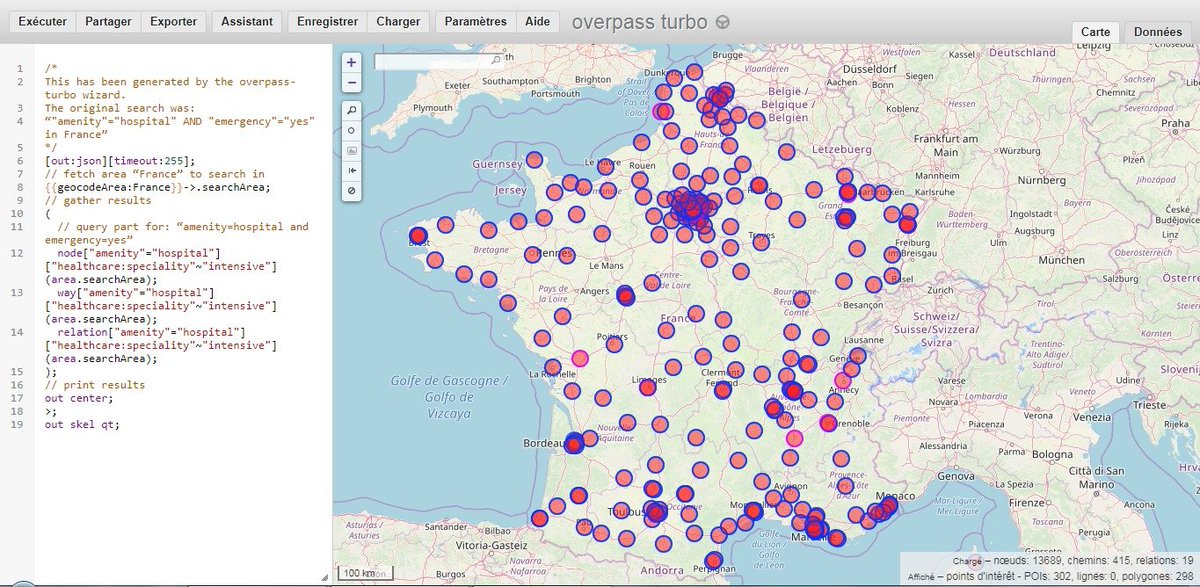Run the query with Exécuter
Viewport: 1200px width, 587px height.
(43, 22)
